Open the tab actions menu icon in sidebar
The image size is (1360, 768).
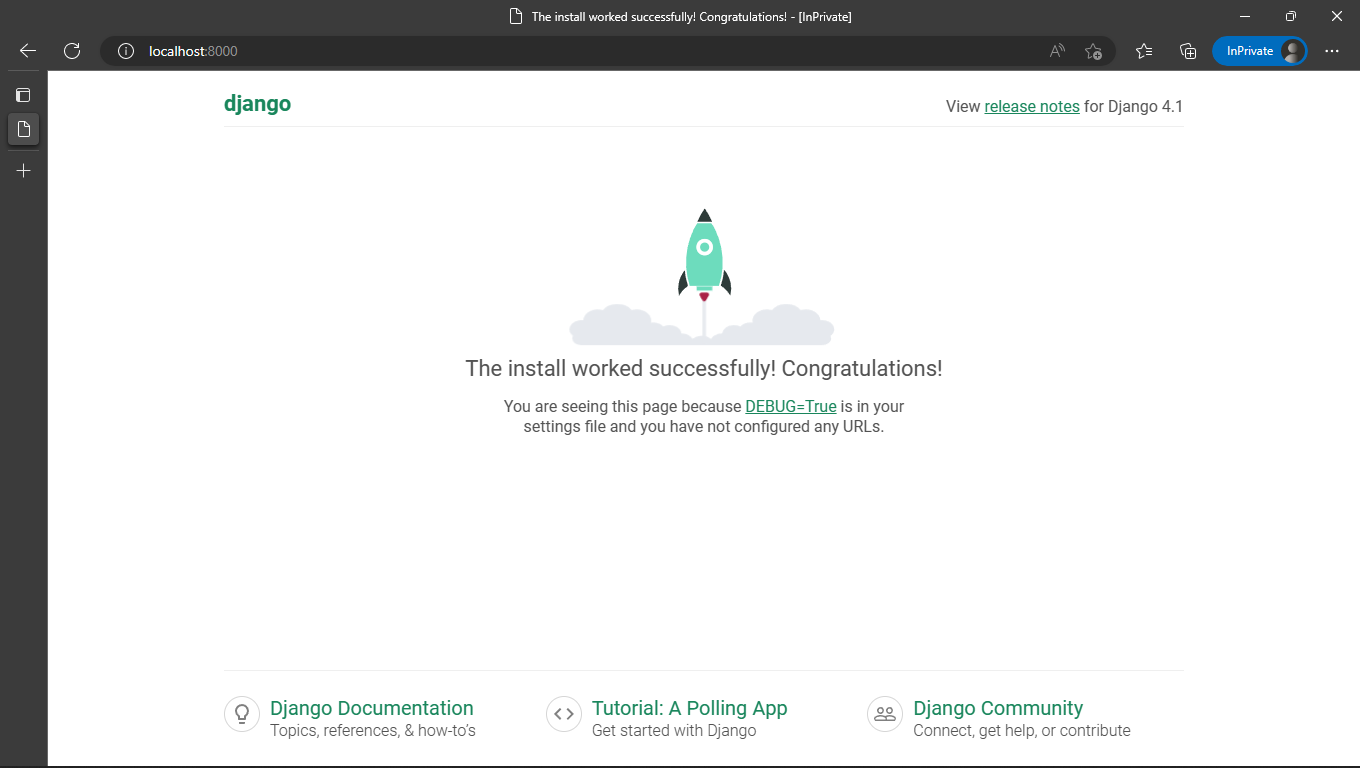tap(24, 95)
